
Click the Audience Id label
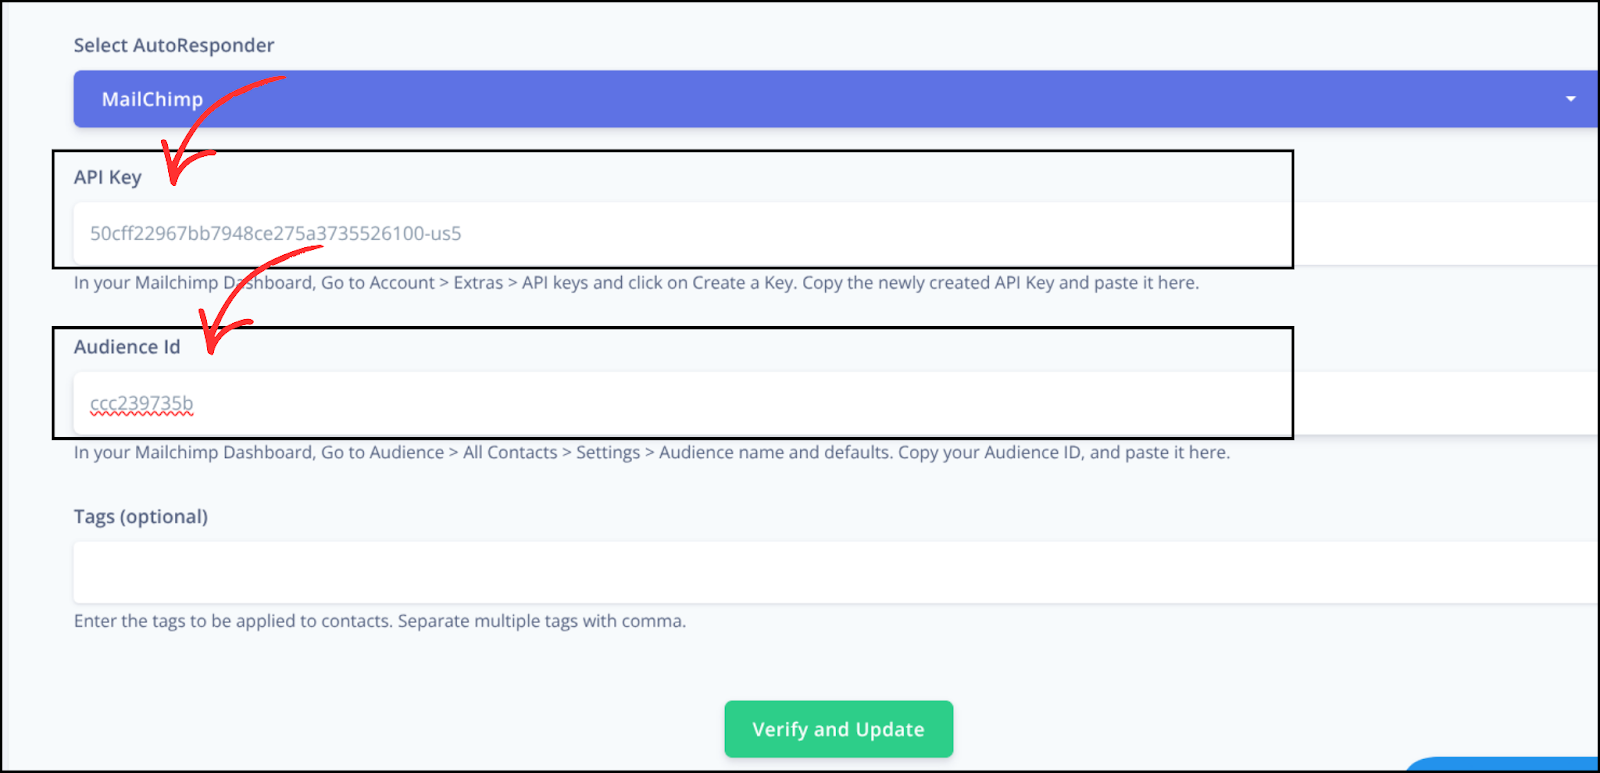pos(127,347)
